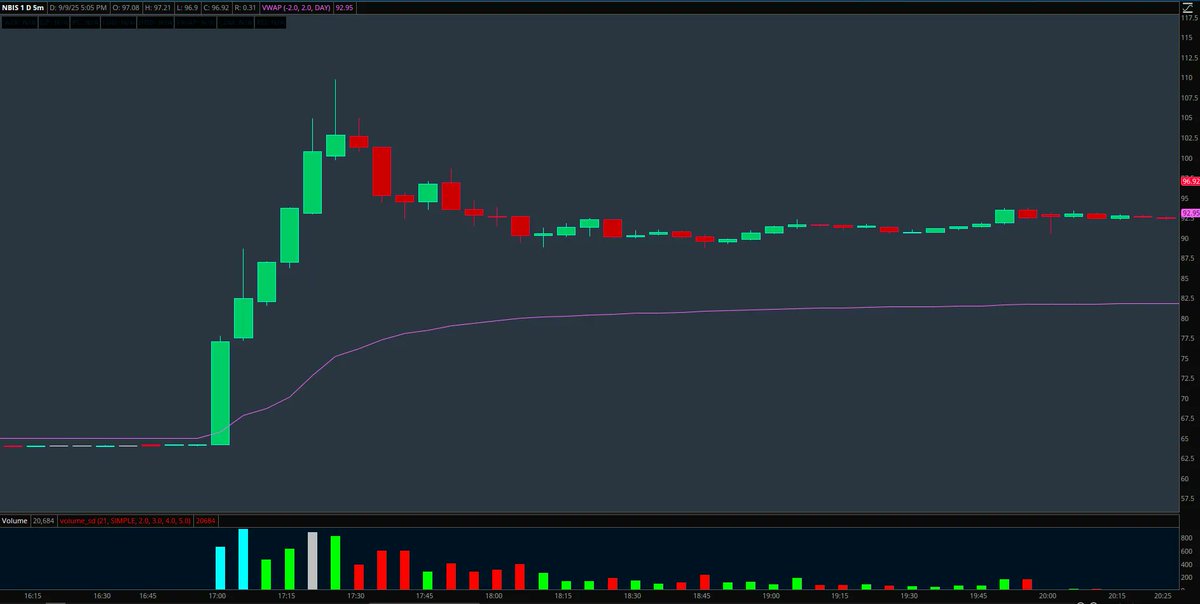Click the low price L: 96.9
Viewport: 1200px width, 604px height.
[x=188, y=8]
